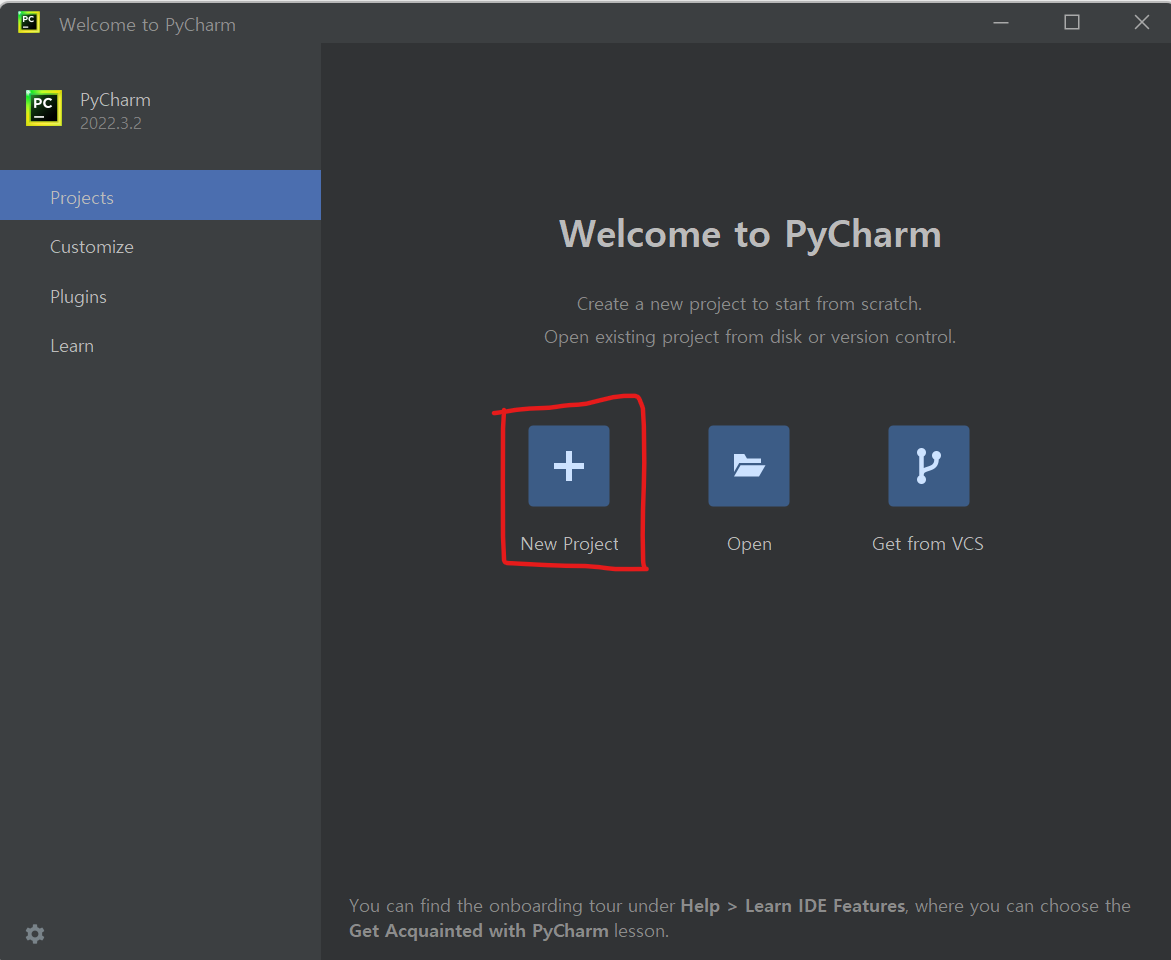Click the PyCharm name in sidebar header
Screen dimensions: 1171x960
[115, 100]
